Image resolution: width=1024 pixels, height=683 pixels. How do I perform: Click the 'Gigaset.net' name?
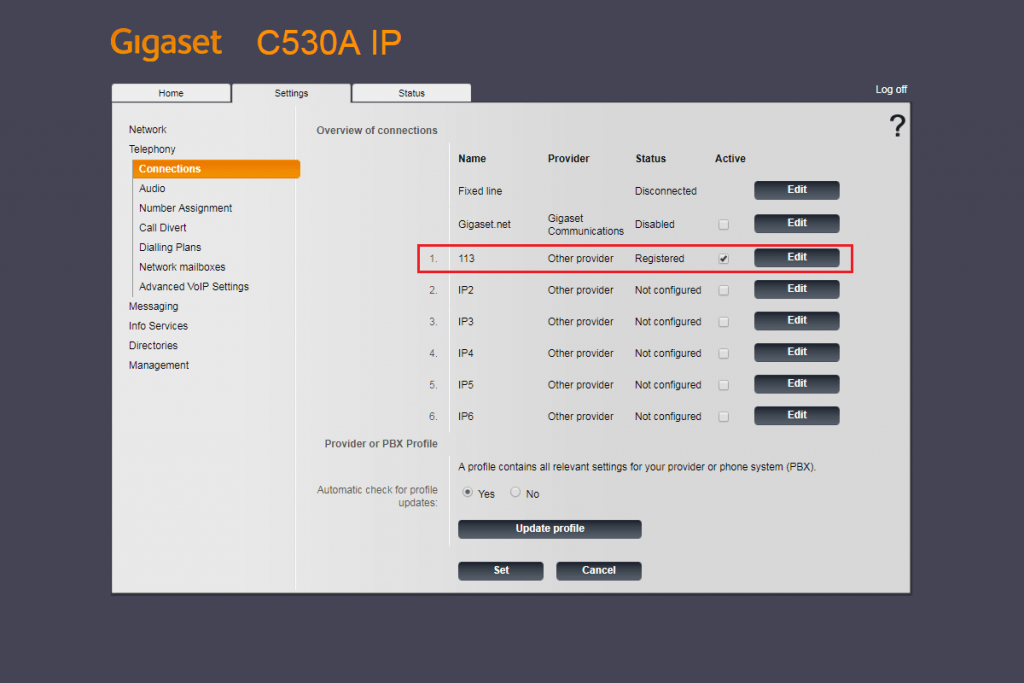(485, 225)
